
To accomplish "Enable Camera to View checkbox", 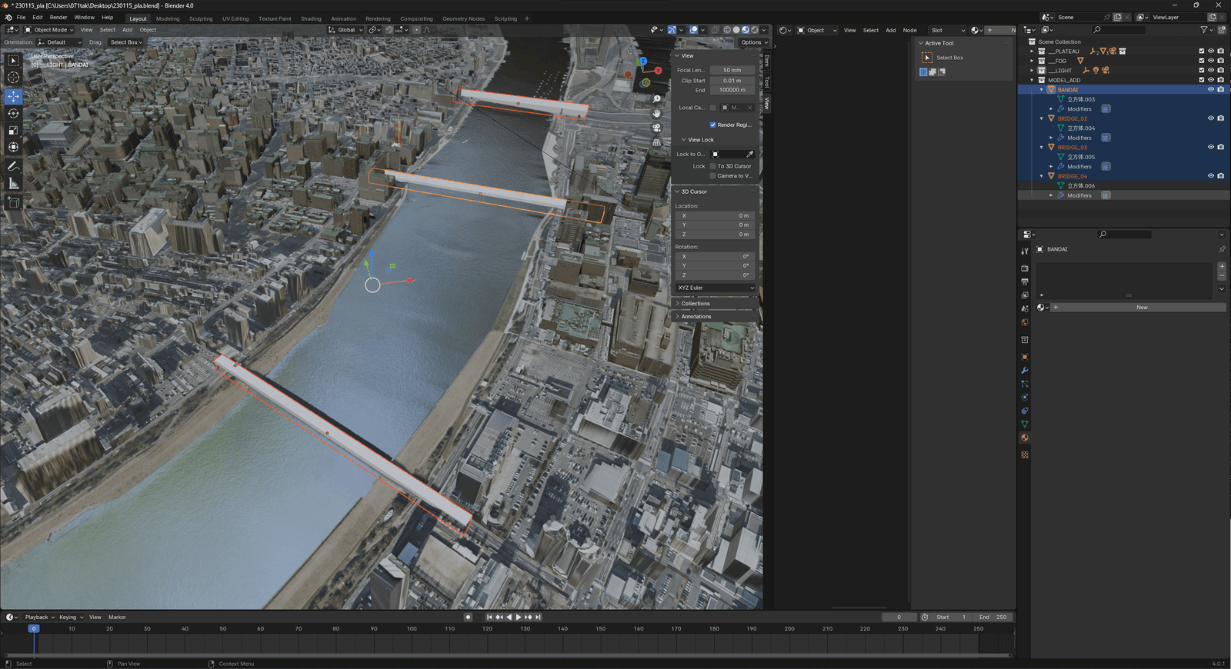I will click(713, 176).
